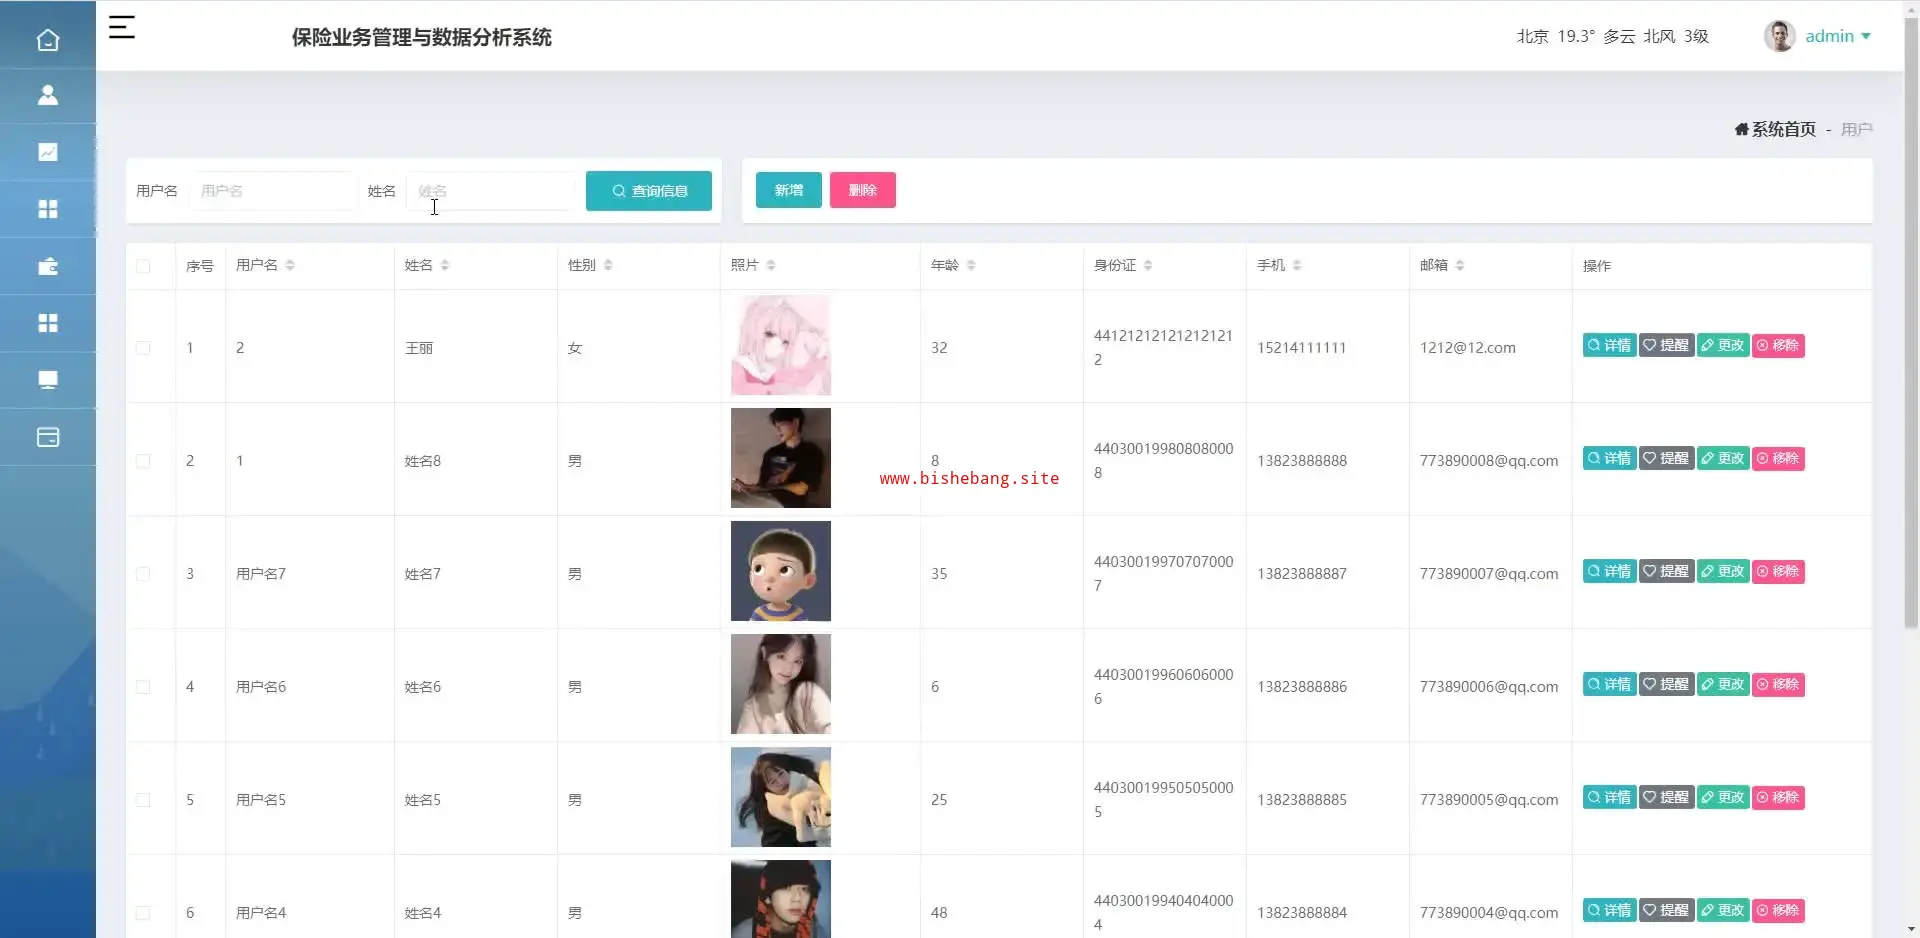Click email 773890007@qq.com cell
The image size is (1920, 938).
click(1489, 574)
